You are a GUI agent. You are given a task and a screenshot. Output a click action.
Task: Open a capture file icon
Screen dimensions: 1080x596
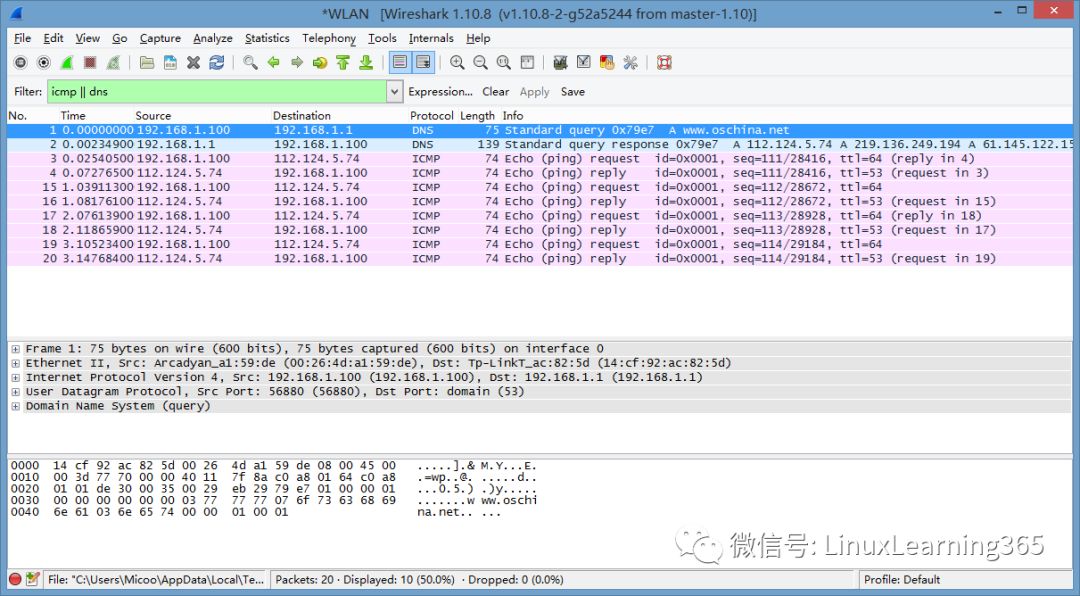(147, 63)
